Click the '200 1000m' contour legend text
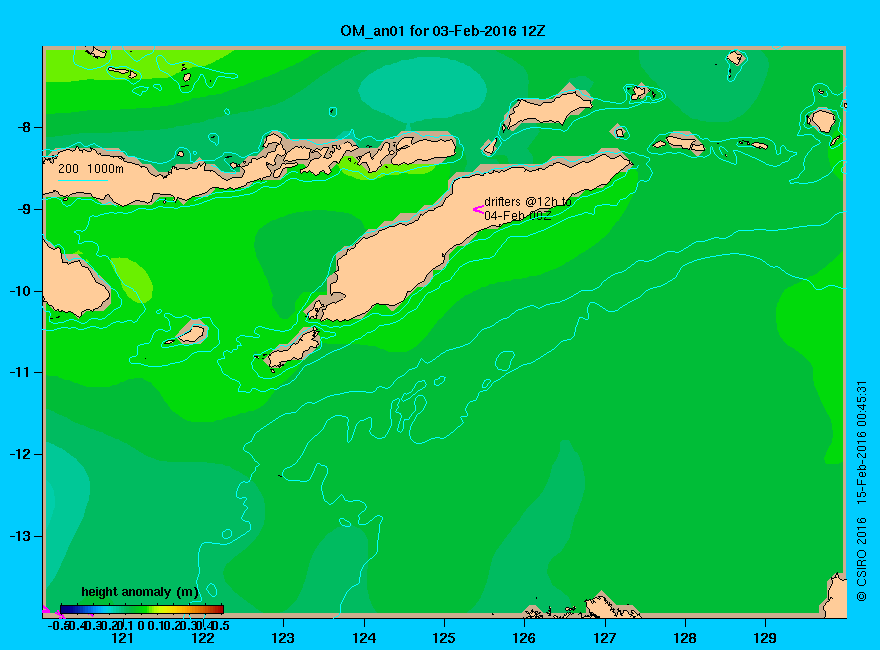 tap(91, 168)
